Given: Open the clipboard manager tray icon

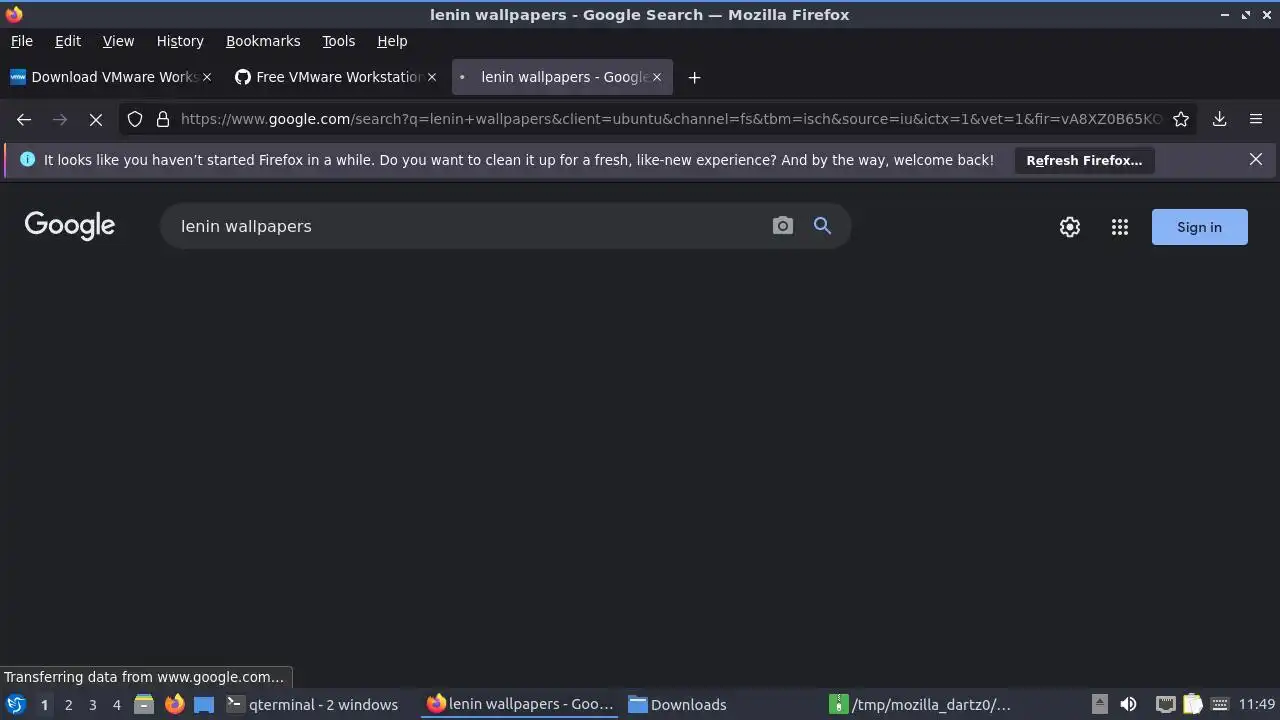Looking at the screenshot, I should click(1192, 704).
